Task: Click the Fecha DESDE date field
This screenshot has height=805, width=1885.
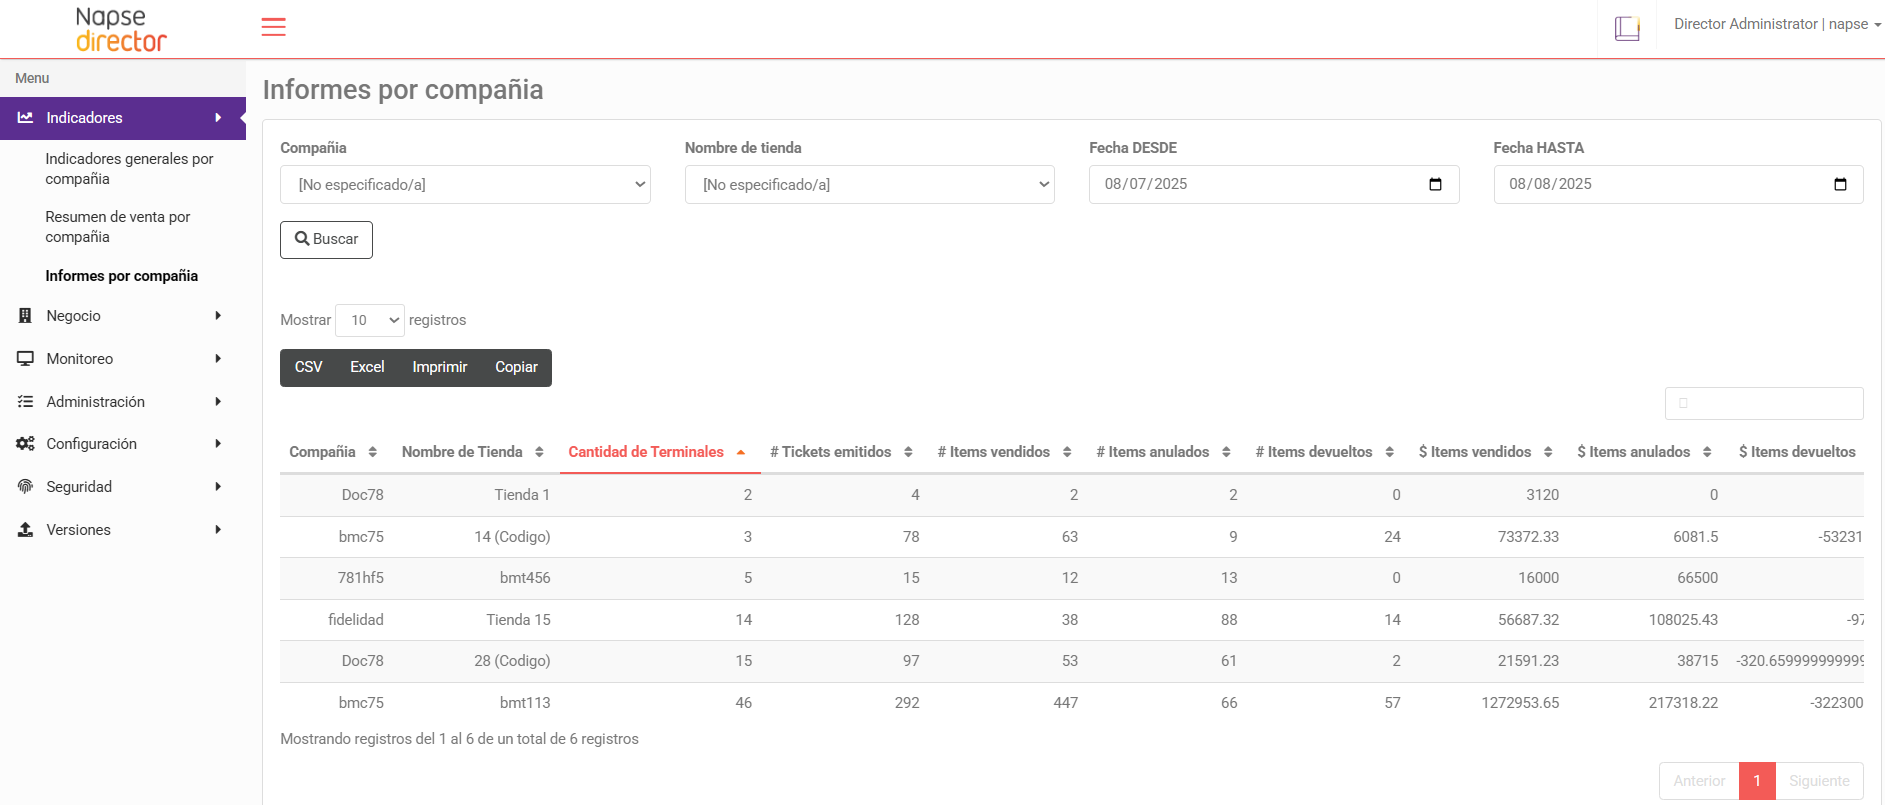Action: [1274, 185]
